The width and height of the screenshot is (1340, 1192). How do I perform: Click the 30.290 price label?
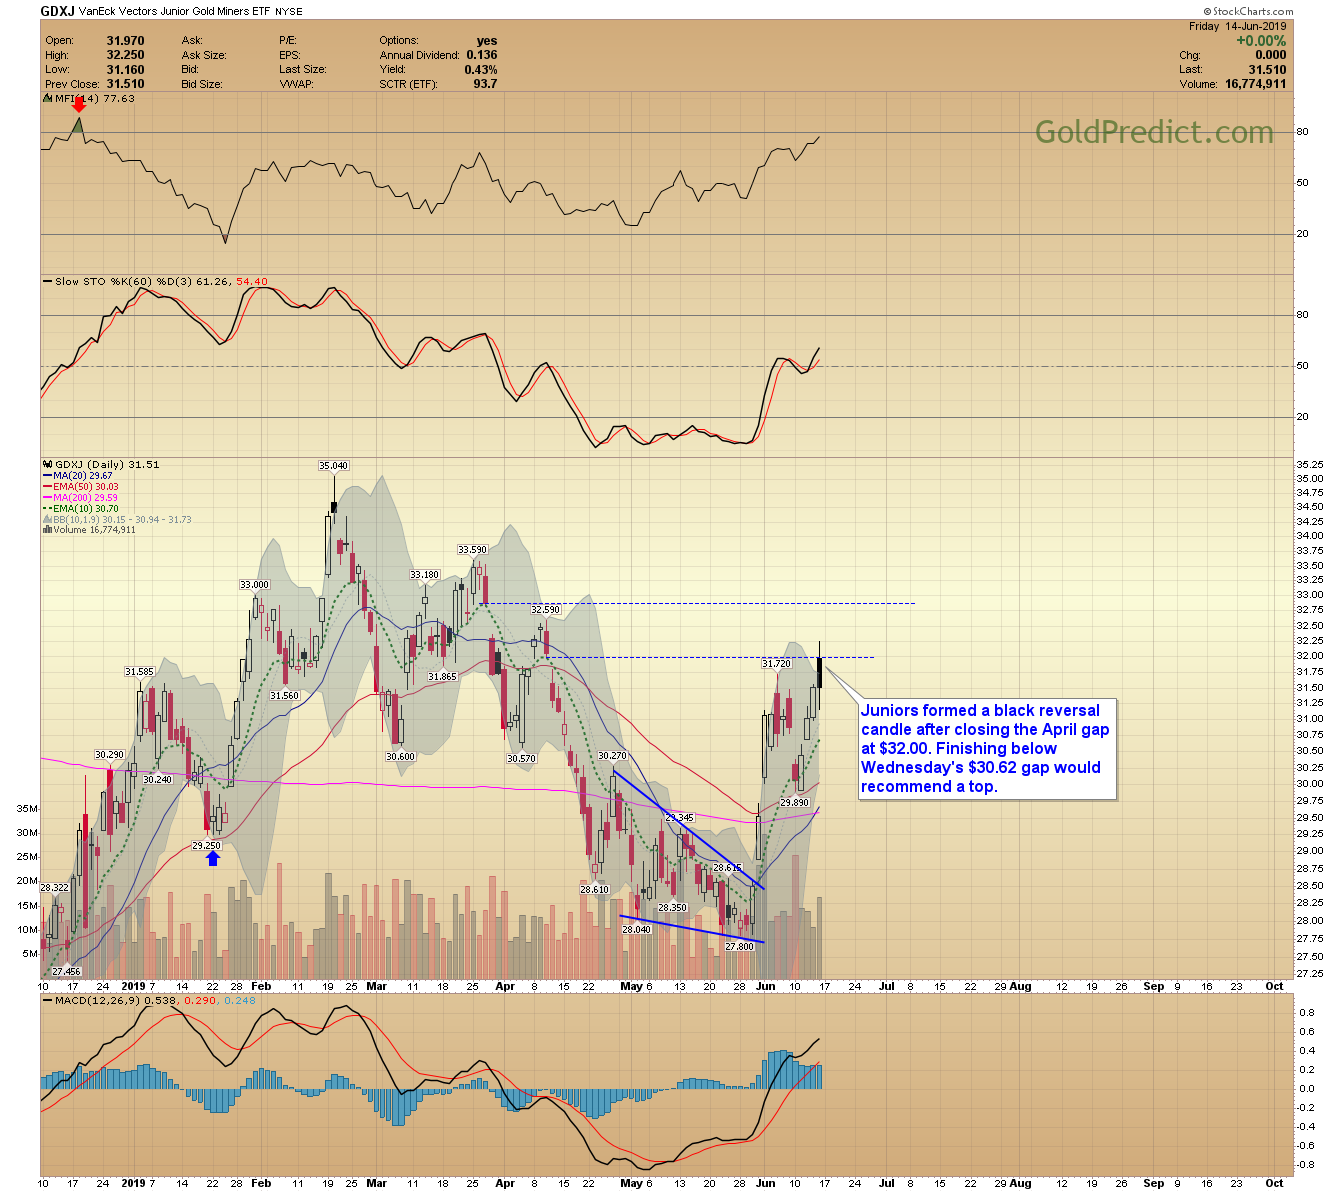click(x=109, y=755)
